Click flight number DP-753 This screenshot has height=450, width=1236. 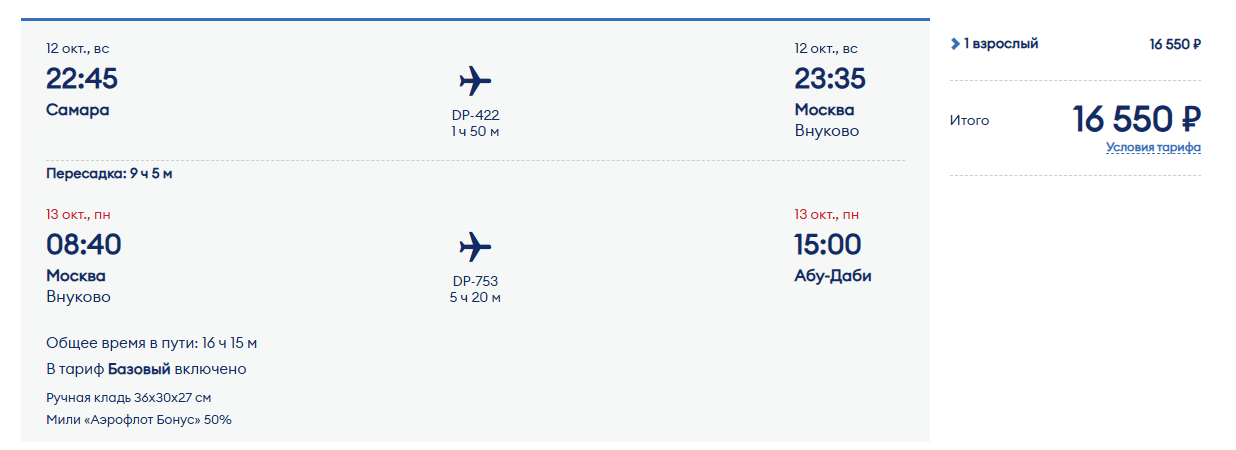[475, 281]
